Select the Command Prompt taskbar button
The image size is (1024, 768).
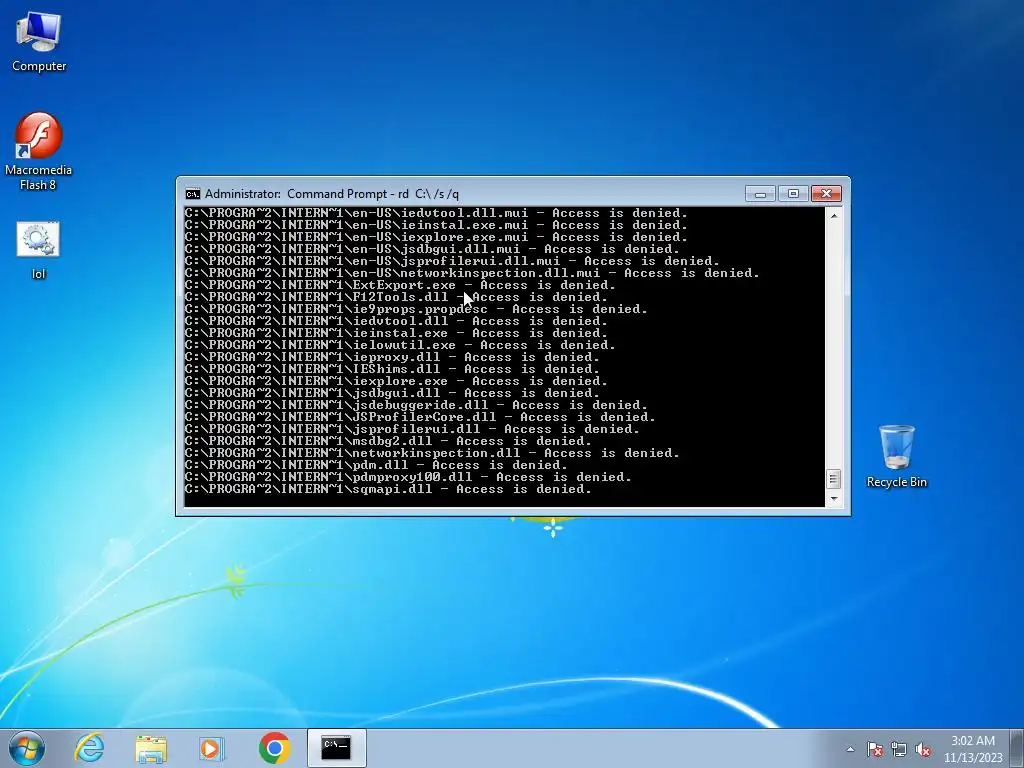point(336,748)
